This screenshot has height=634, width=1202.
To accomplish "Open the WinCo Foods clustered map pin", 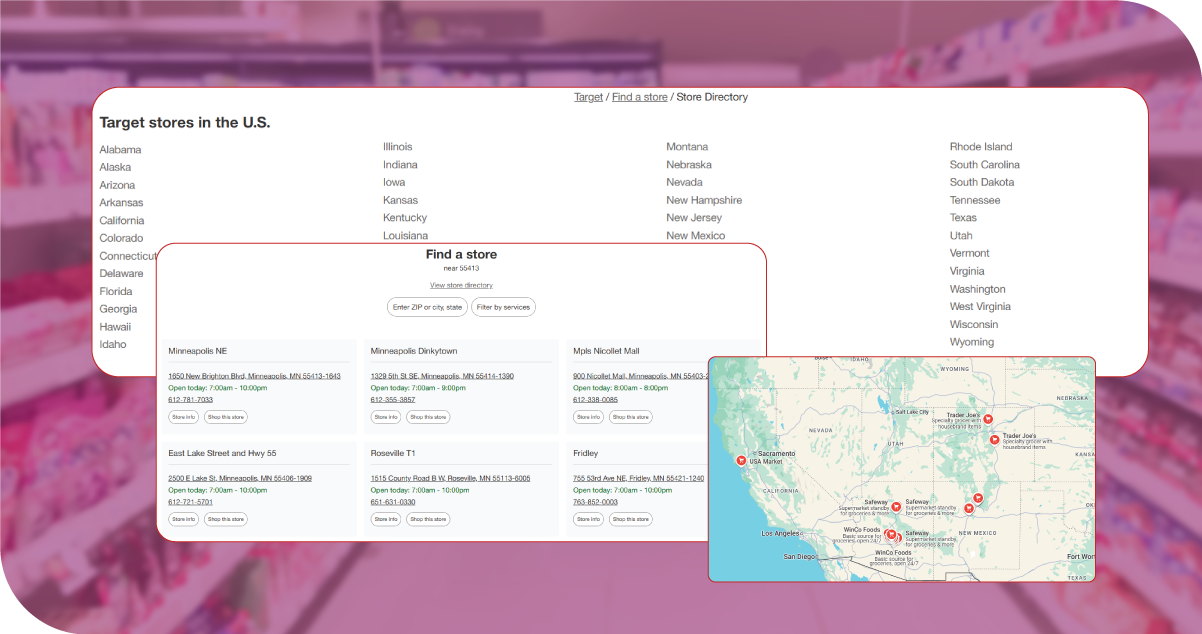I will click(x=891, y=536).
